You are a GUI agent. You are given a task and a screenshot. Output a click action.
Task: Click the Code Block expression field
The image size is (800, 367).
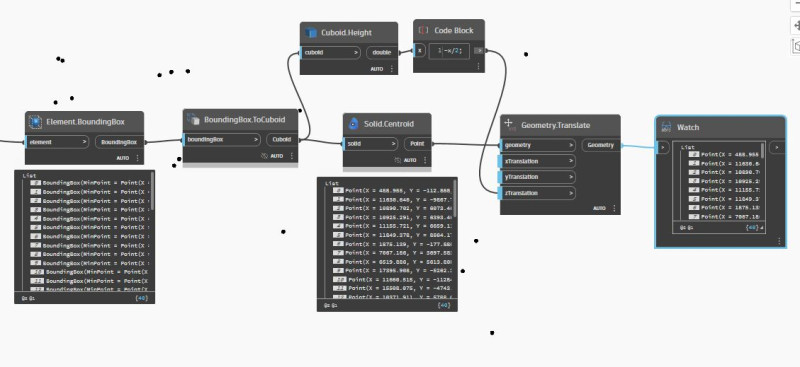coord(449,51)
